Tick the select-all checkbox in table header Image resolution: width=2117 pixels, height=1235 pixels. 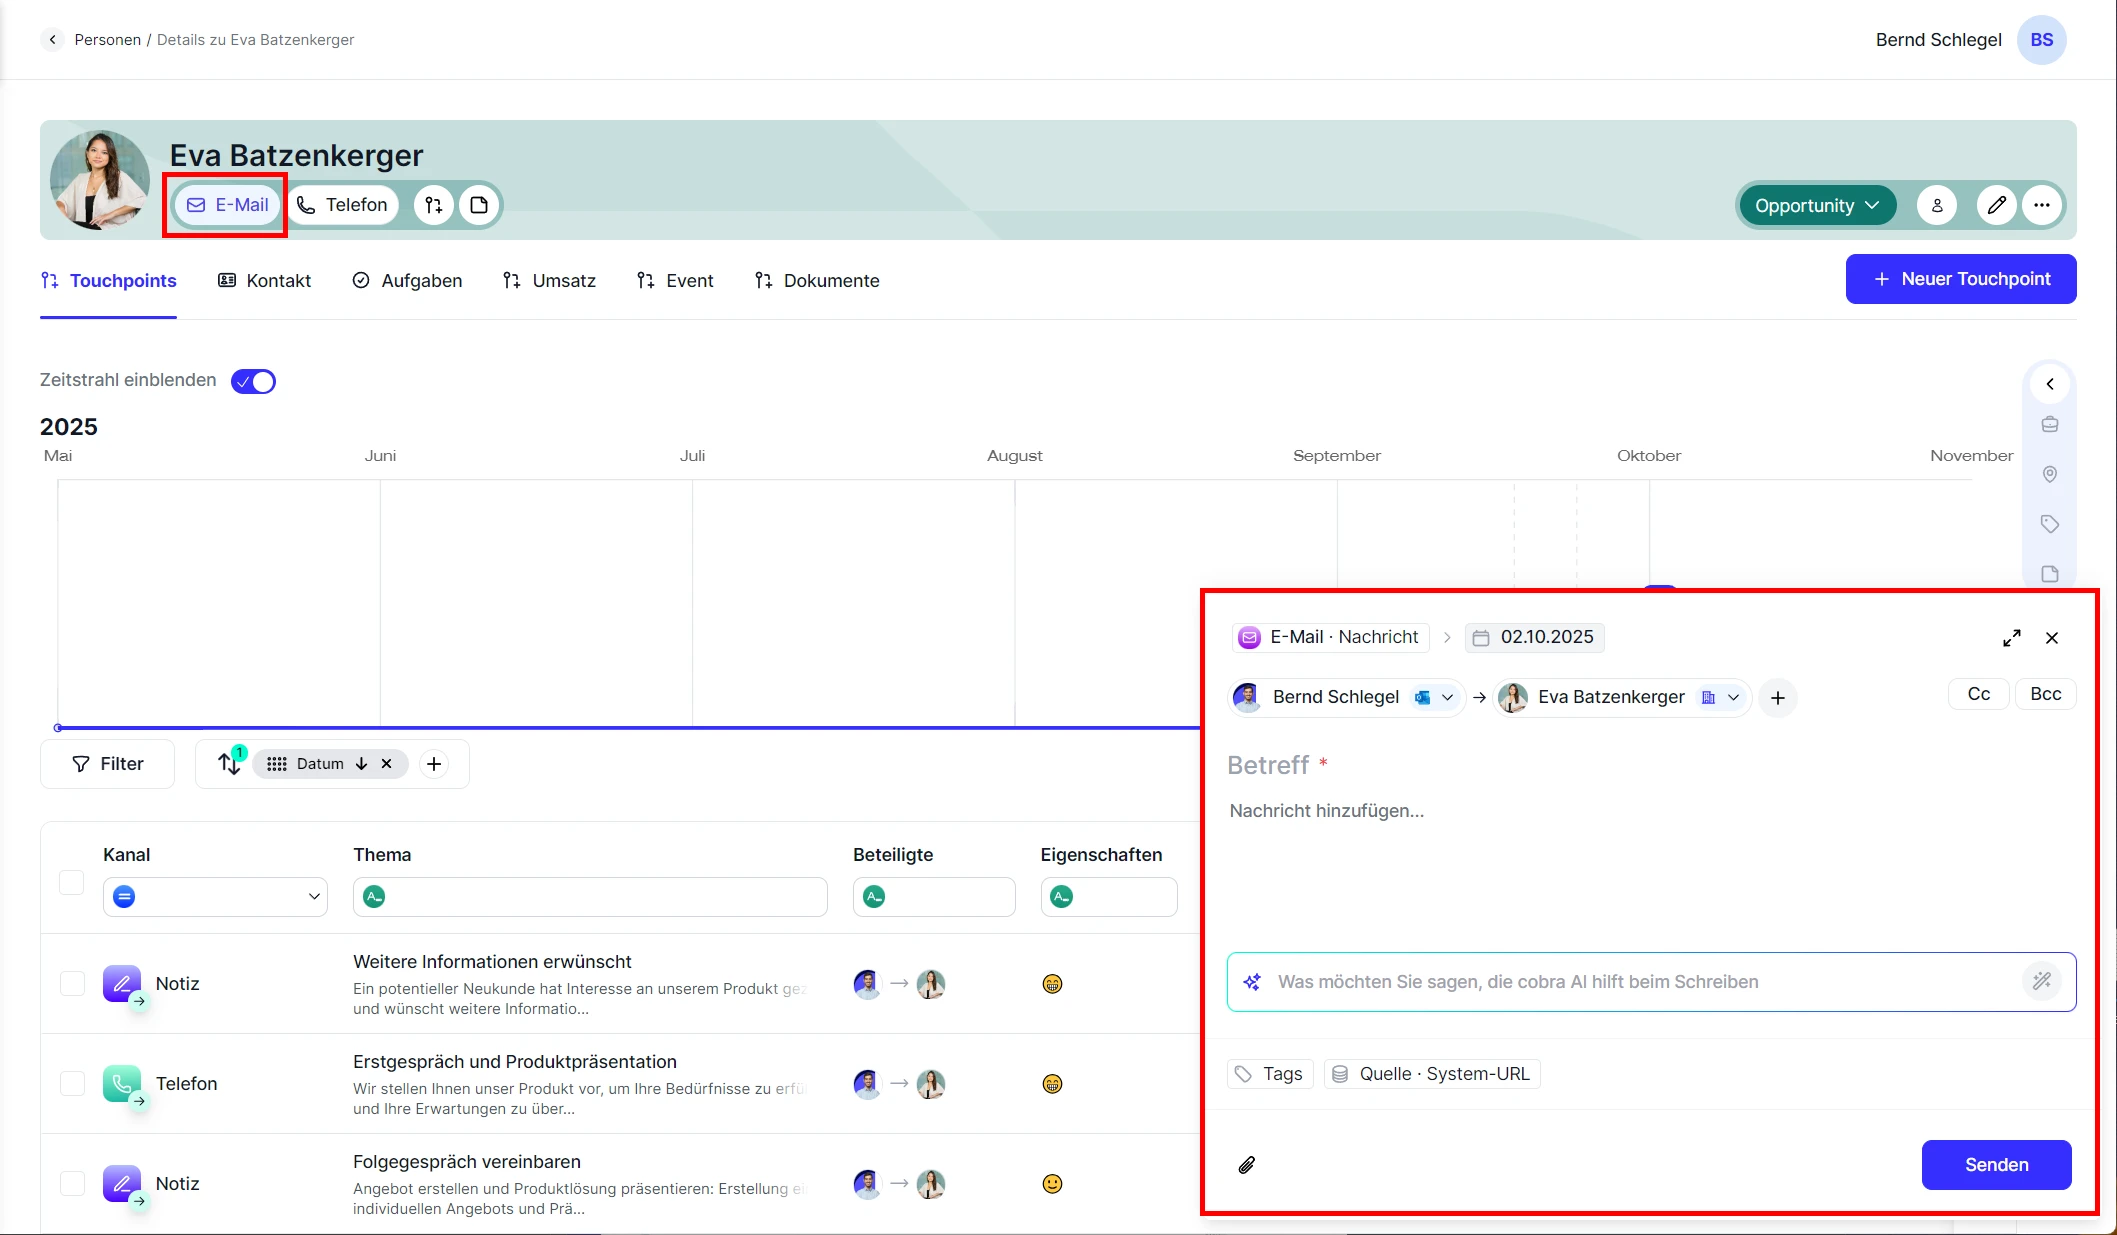point(72,882)
